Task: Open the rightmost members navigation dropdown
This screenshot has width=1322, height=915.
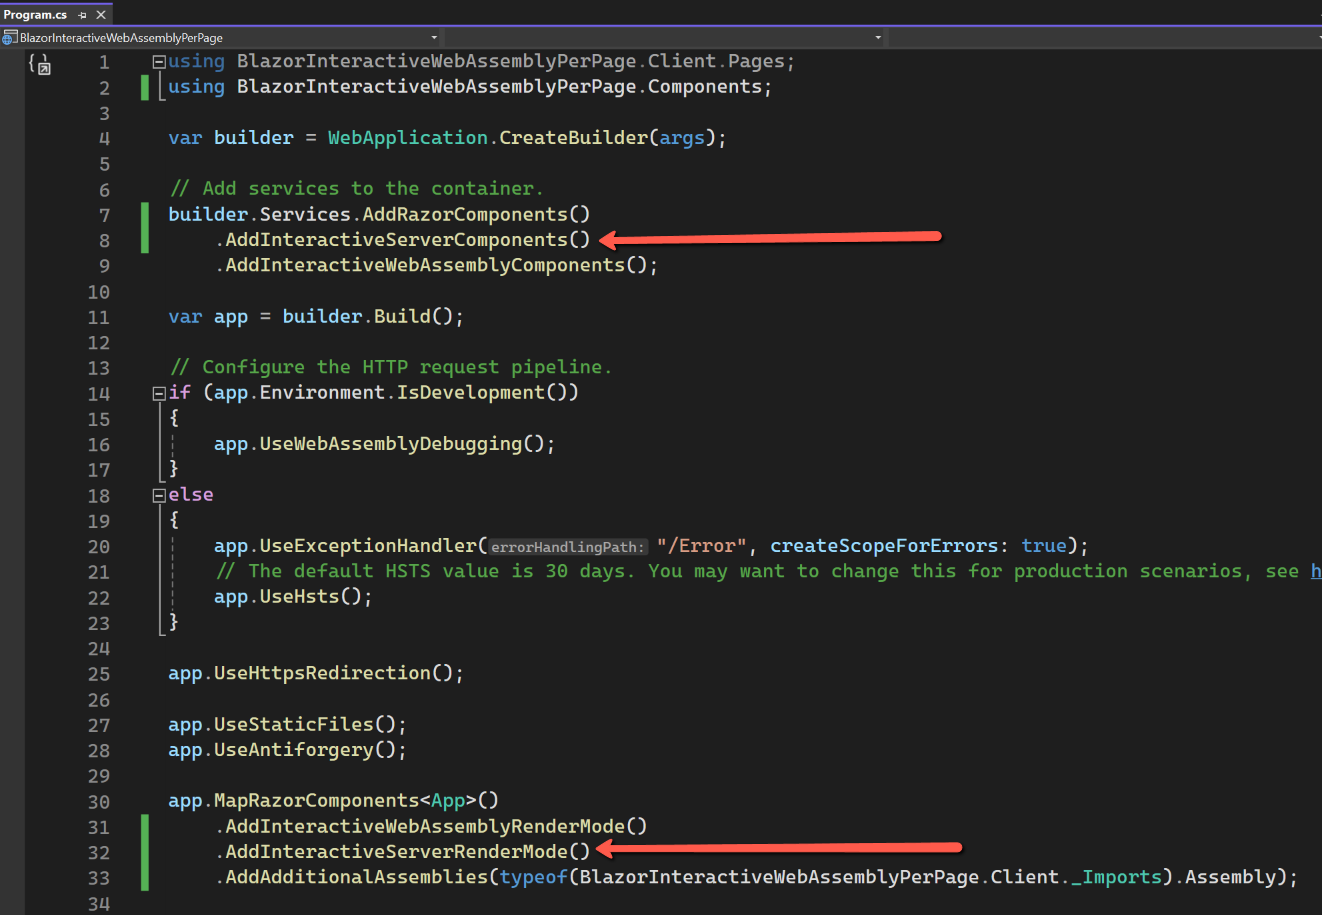Action: point(1317,38)
